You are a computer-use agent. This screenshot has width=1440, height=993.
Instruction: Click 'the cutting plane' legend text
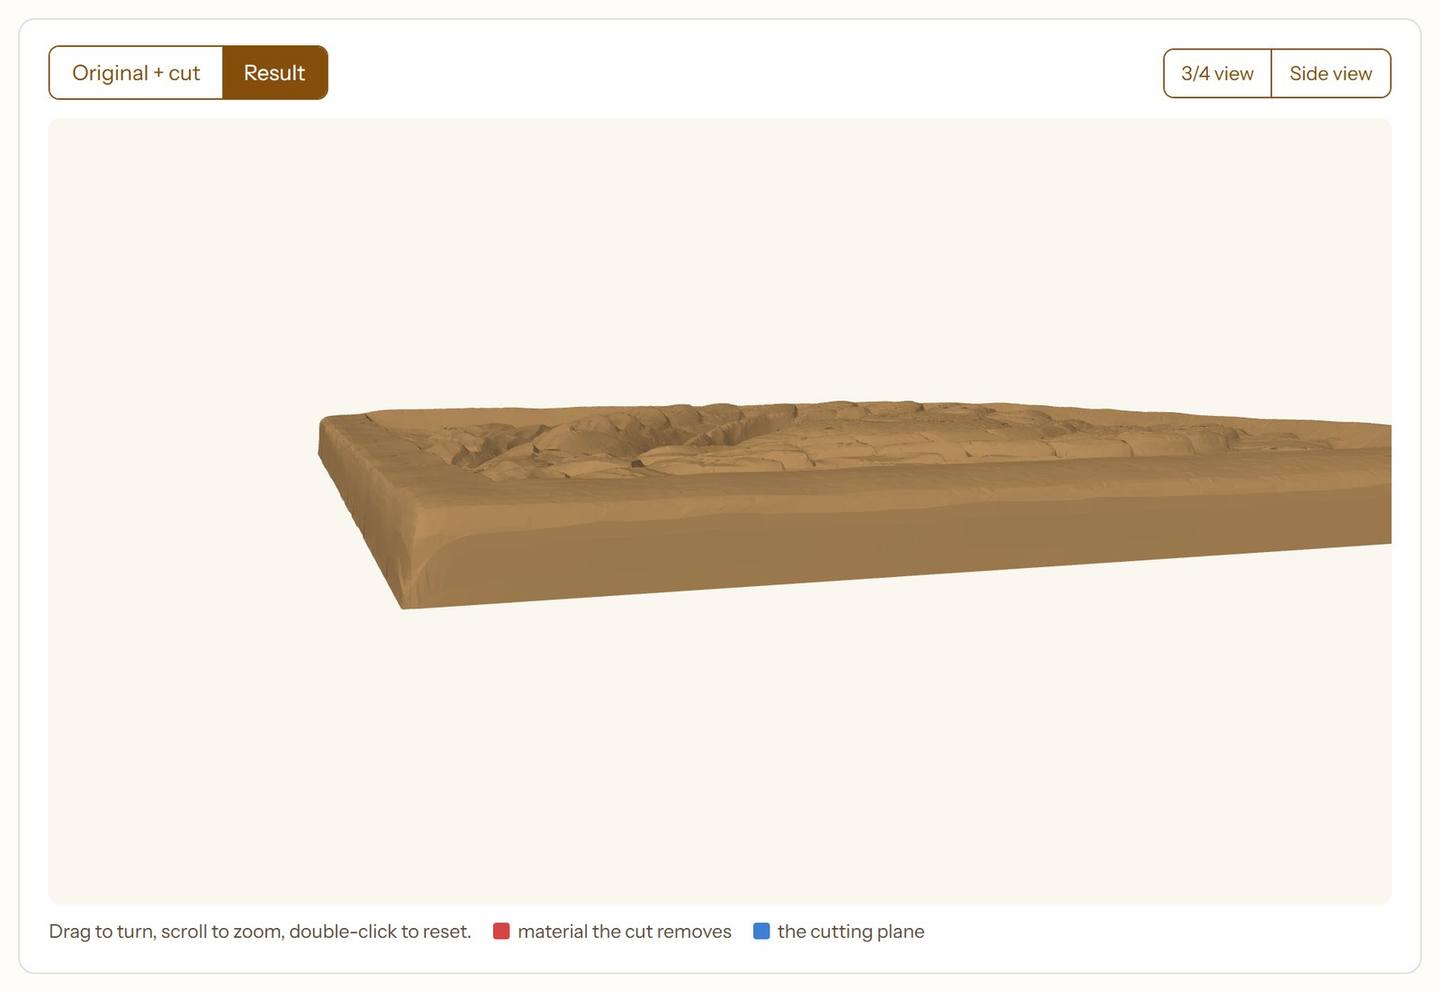click(x=851, y=931)
